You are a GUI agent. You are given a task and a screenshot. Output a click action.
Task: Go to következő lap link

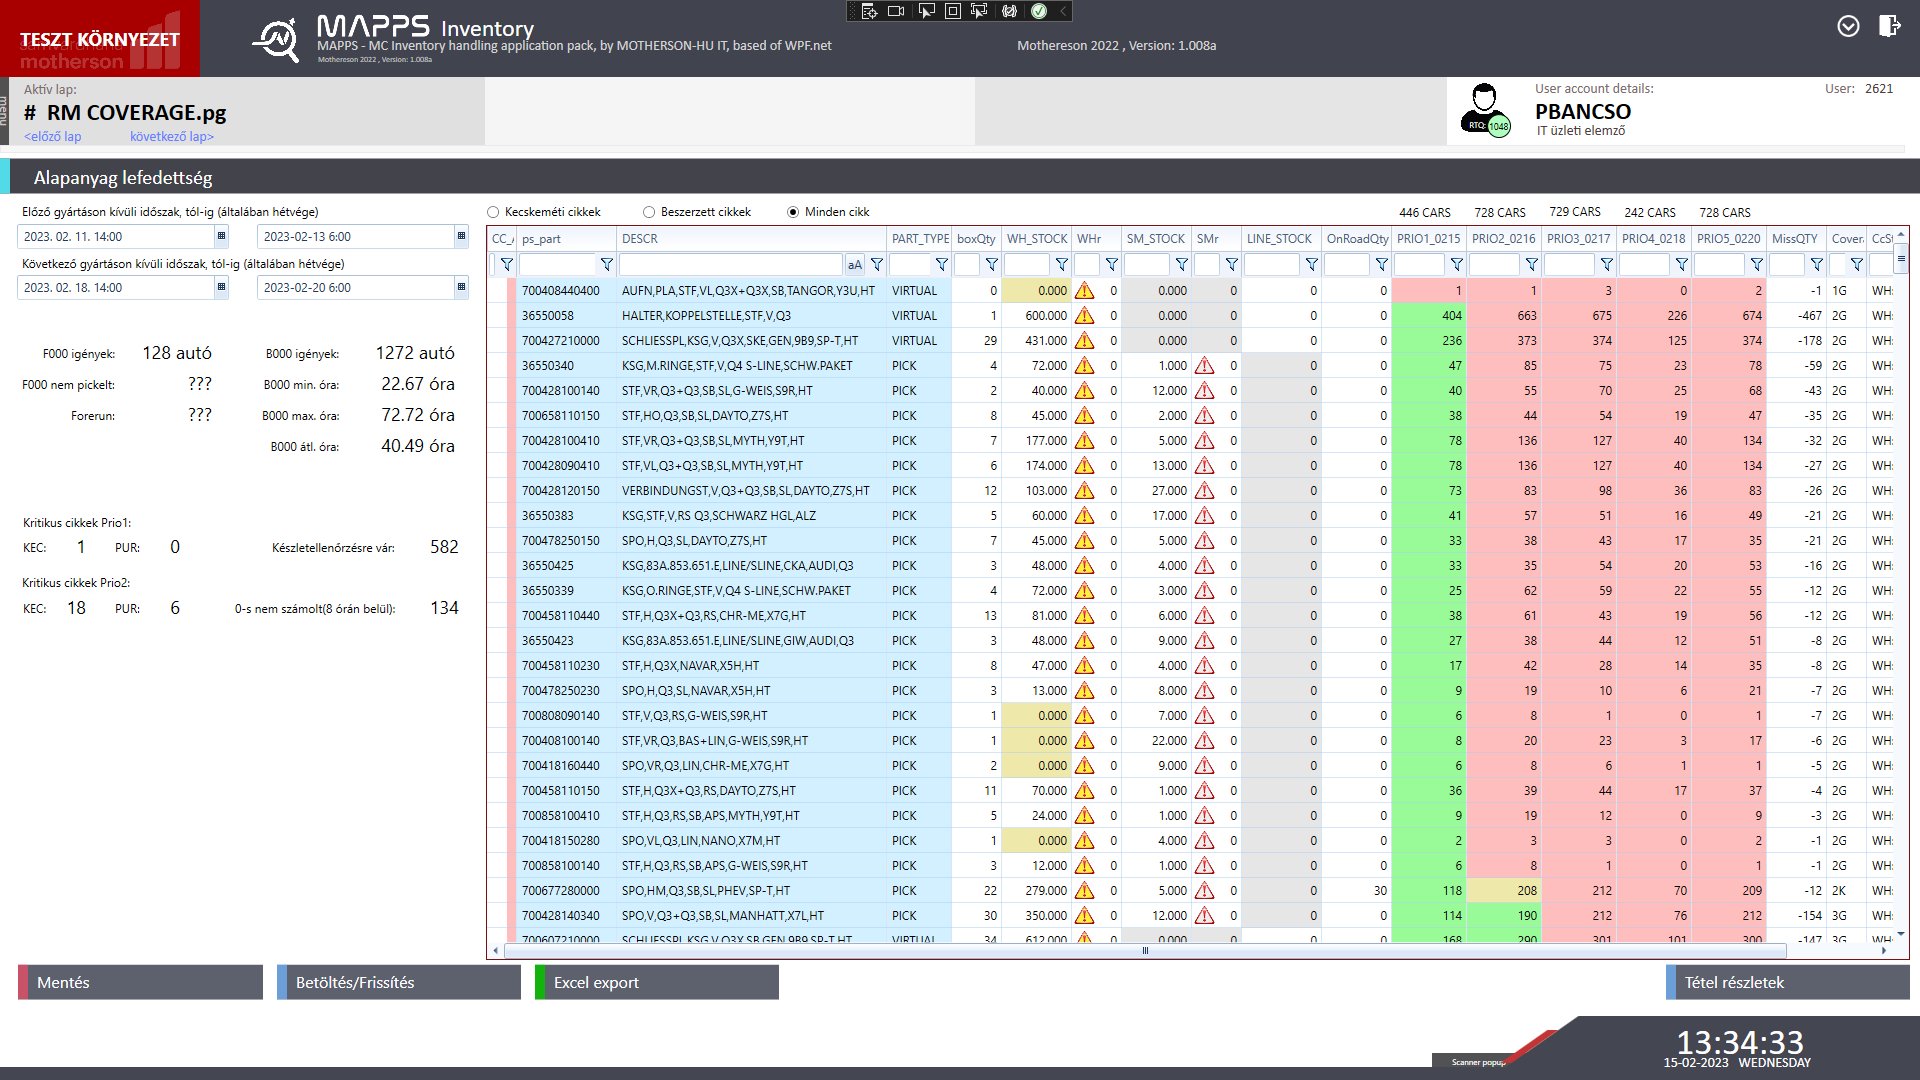point(171,137)
